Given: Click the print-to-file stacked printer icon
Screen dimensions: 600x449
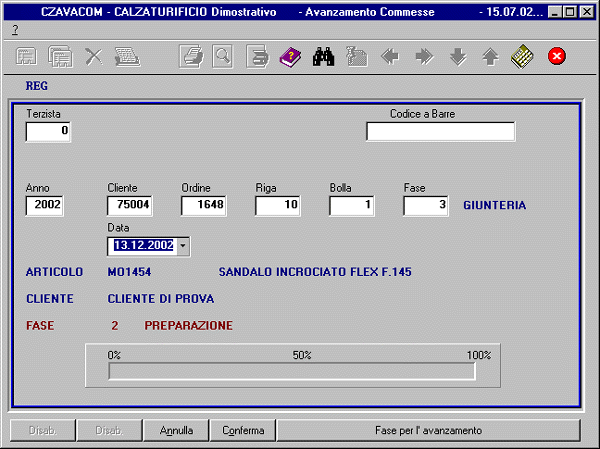Looking at the screenshot, I should 257,57.
